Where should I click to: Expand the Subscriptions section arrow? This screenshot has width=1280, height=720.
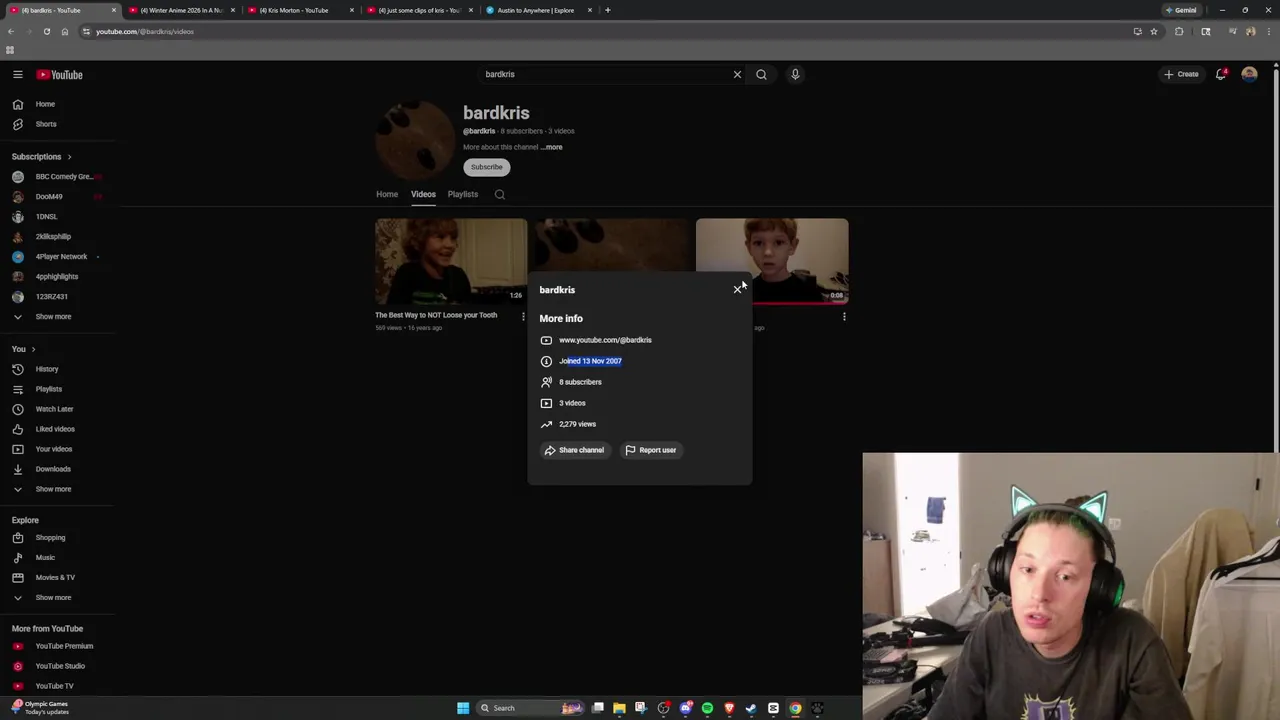(69, 157)
